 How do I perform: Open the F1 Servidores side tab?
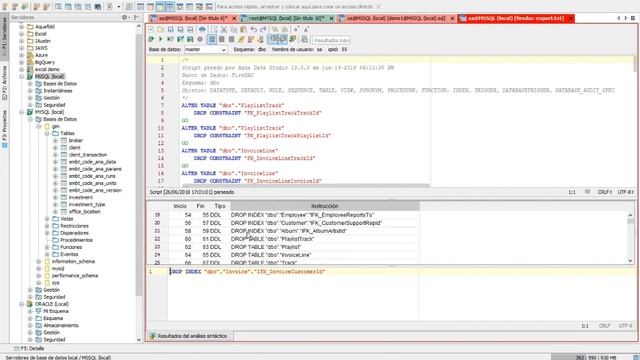[x=4, y=38]
